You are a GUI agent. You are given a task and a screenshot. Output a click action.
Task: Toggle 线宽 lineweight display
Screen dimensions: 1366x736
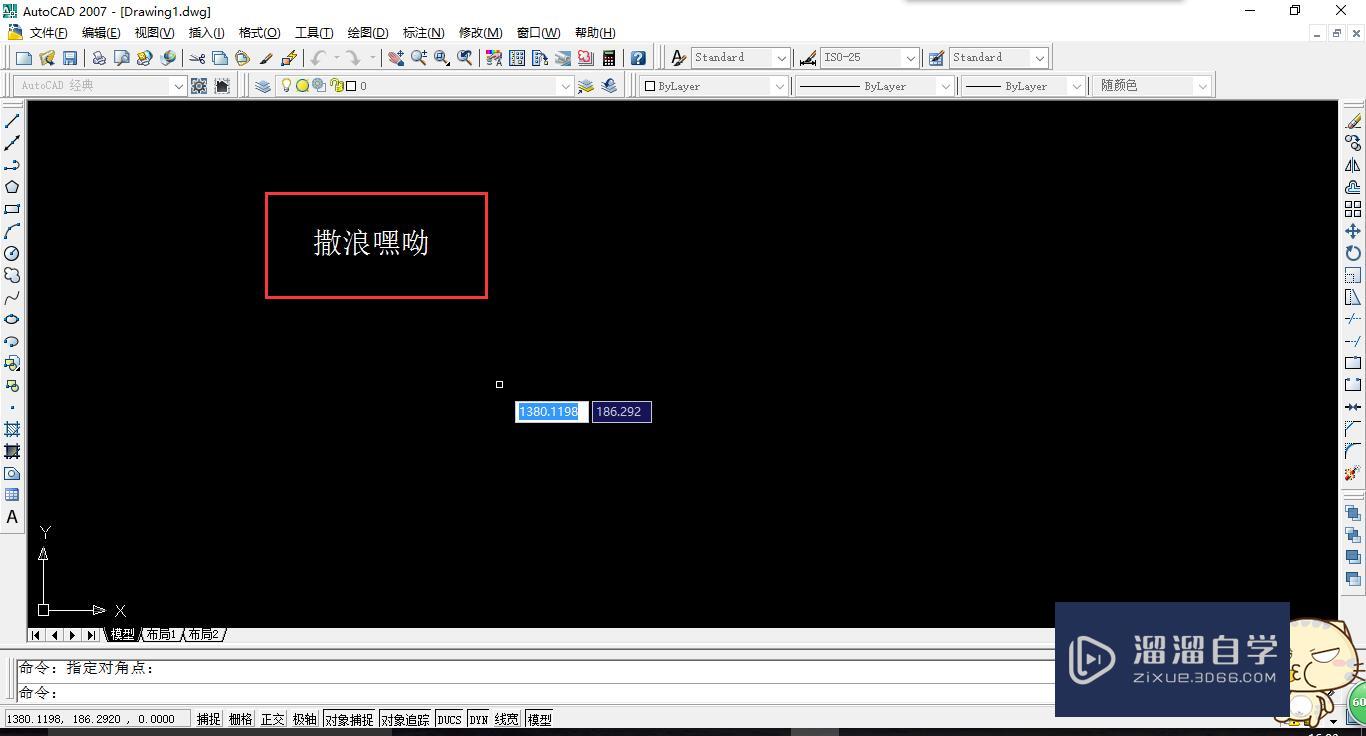coord(507,719)
